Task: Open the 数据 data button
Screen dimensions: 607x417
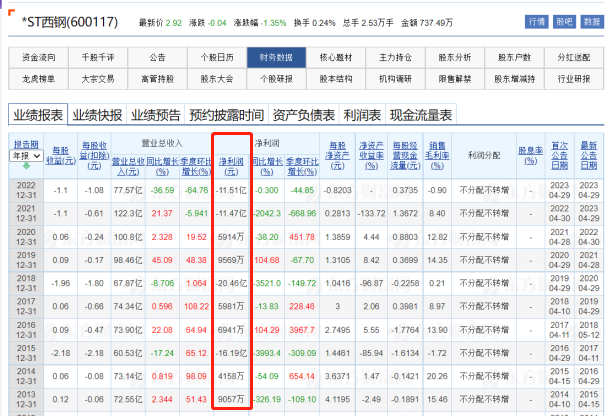Action: pos(592,22)
